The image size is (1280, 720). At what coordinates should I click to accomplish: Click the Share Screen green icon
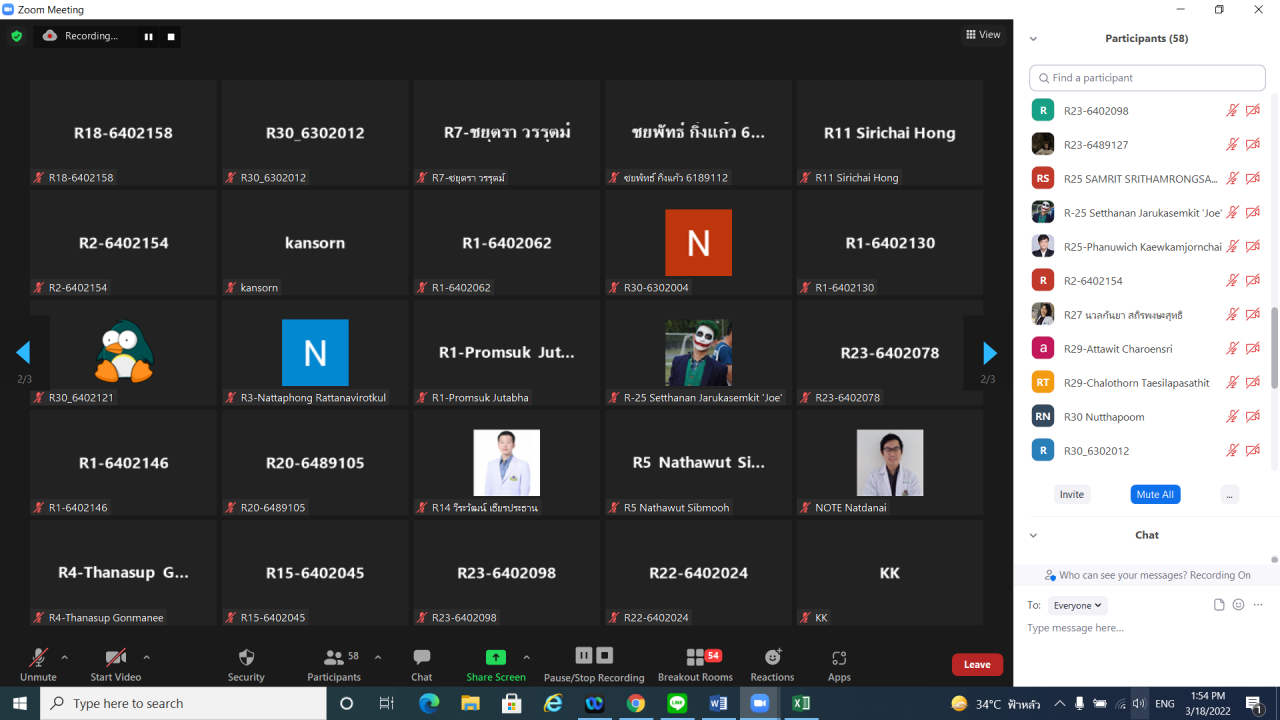point(495,658)
